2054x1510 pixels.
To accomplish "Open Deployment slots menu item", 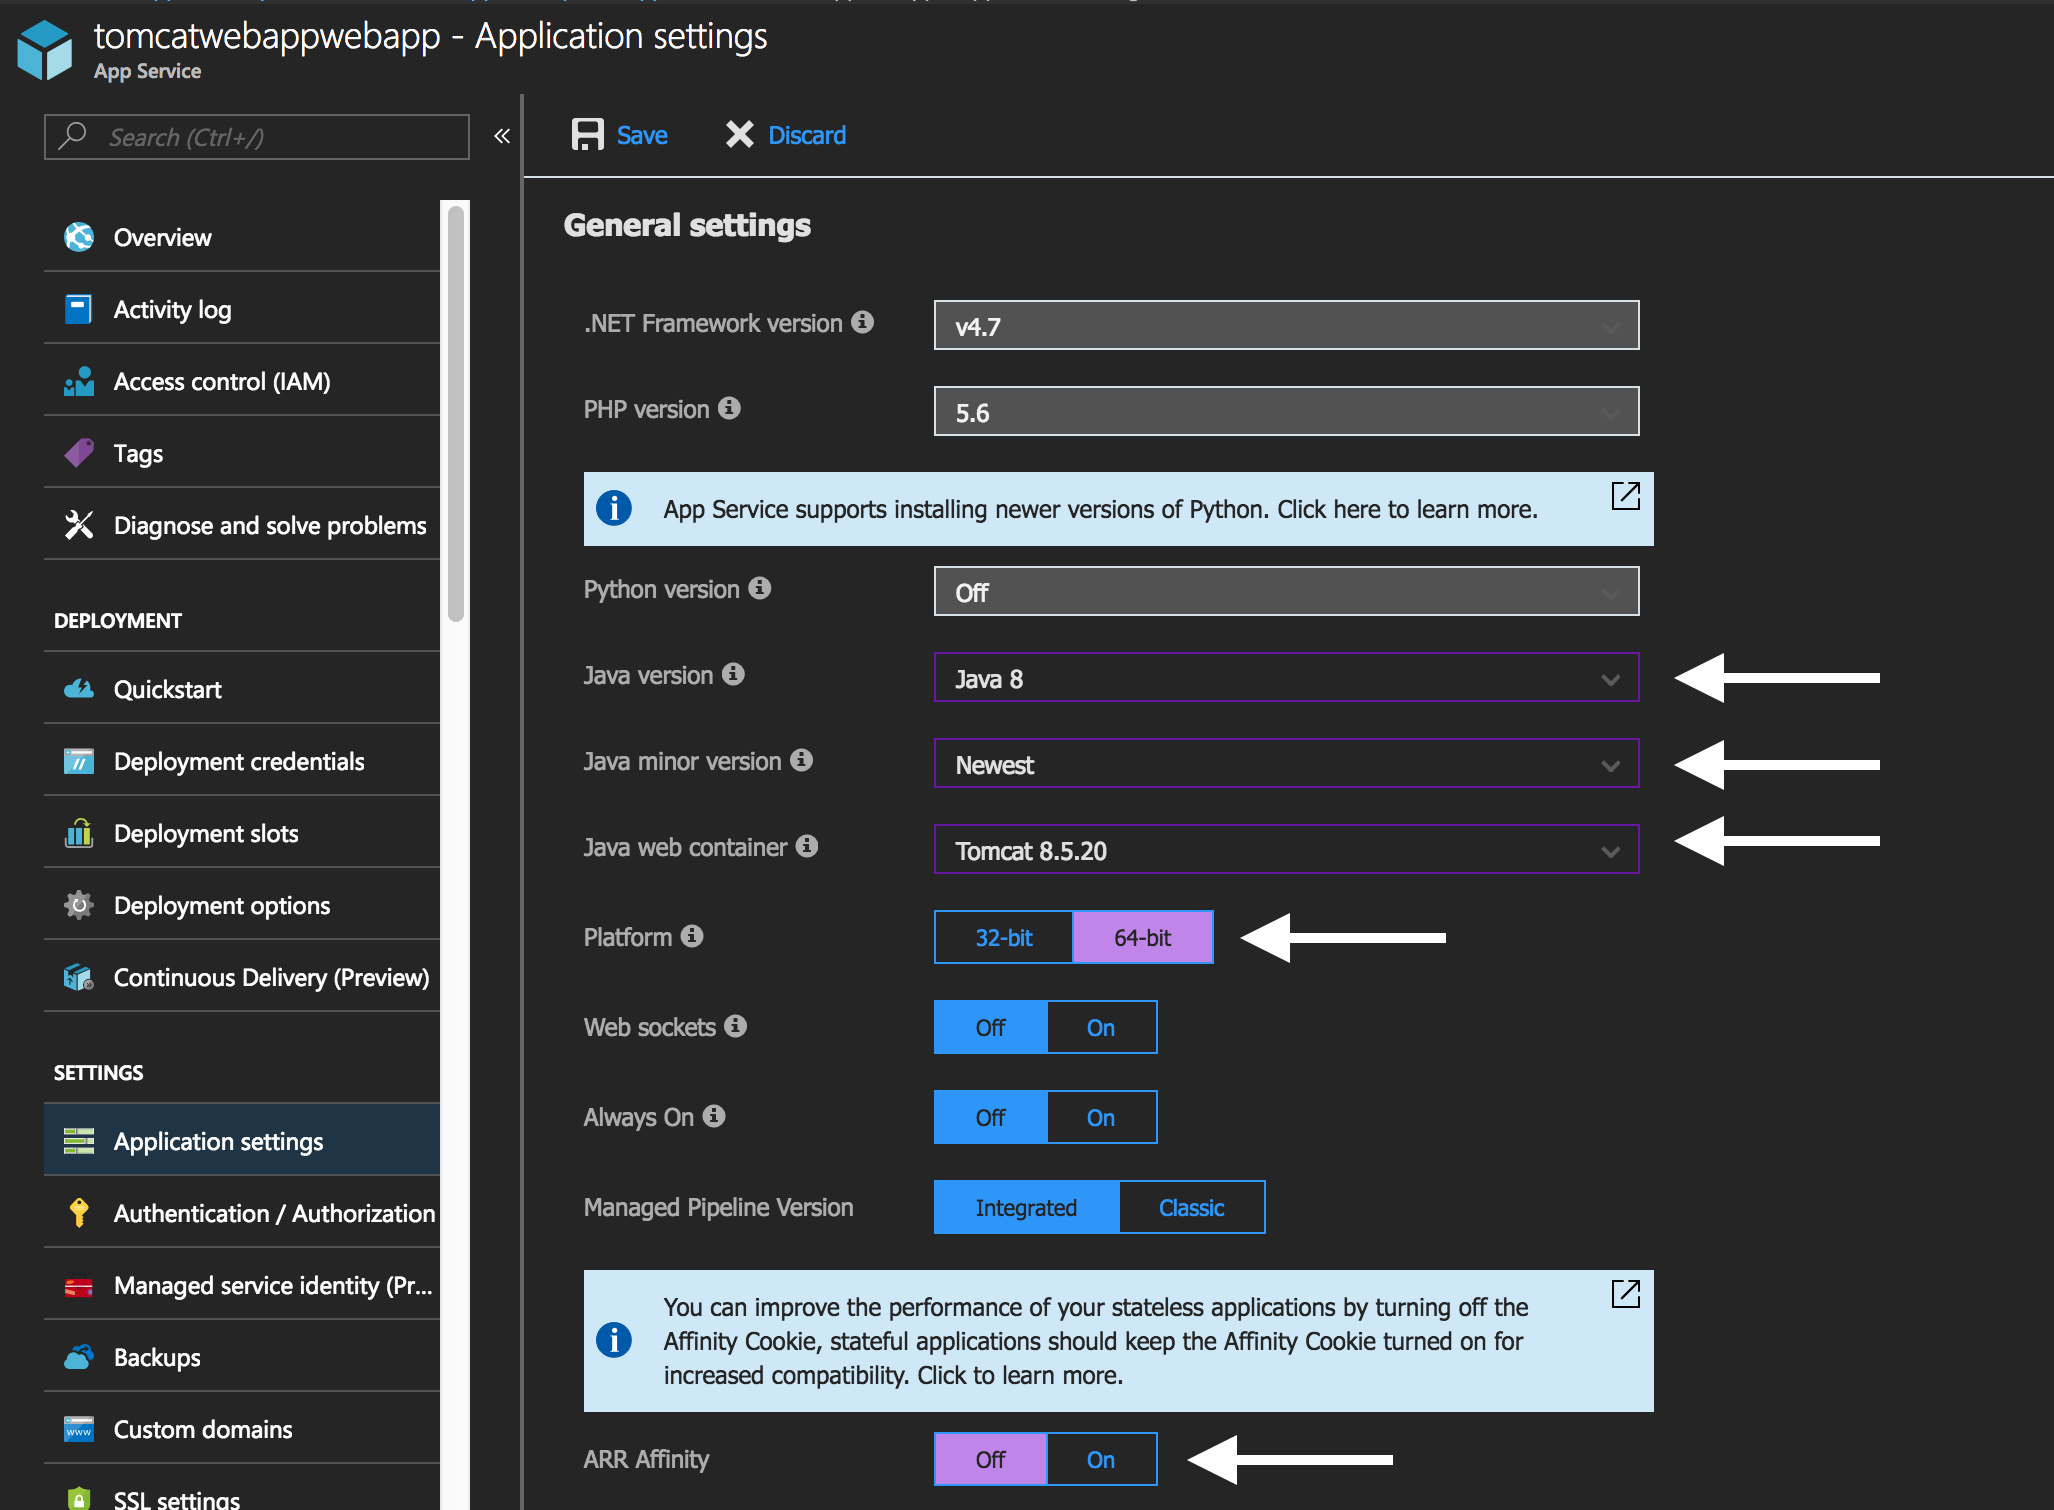I will pyautogui.click(x=206, y=833).
